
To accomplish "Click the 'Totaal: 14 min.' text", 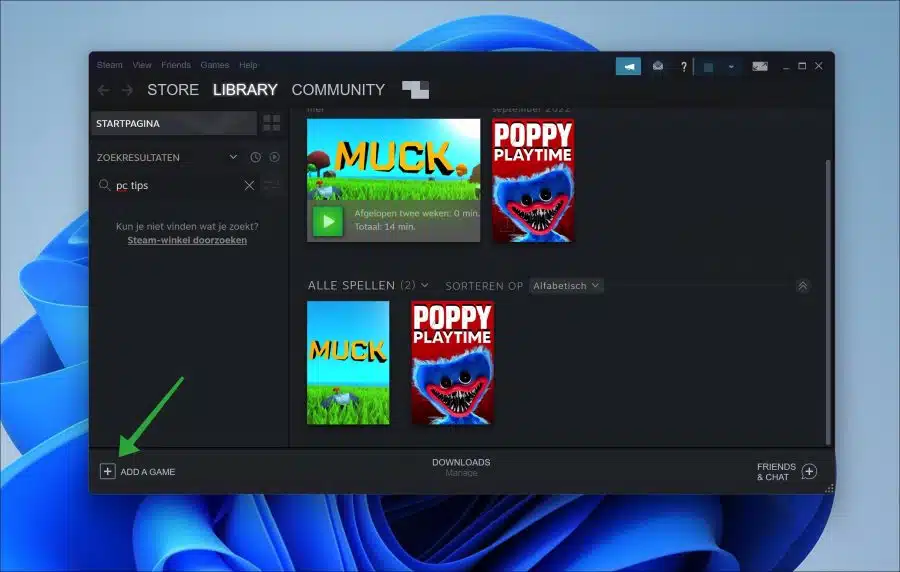I will [x=385, y=227].
